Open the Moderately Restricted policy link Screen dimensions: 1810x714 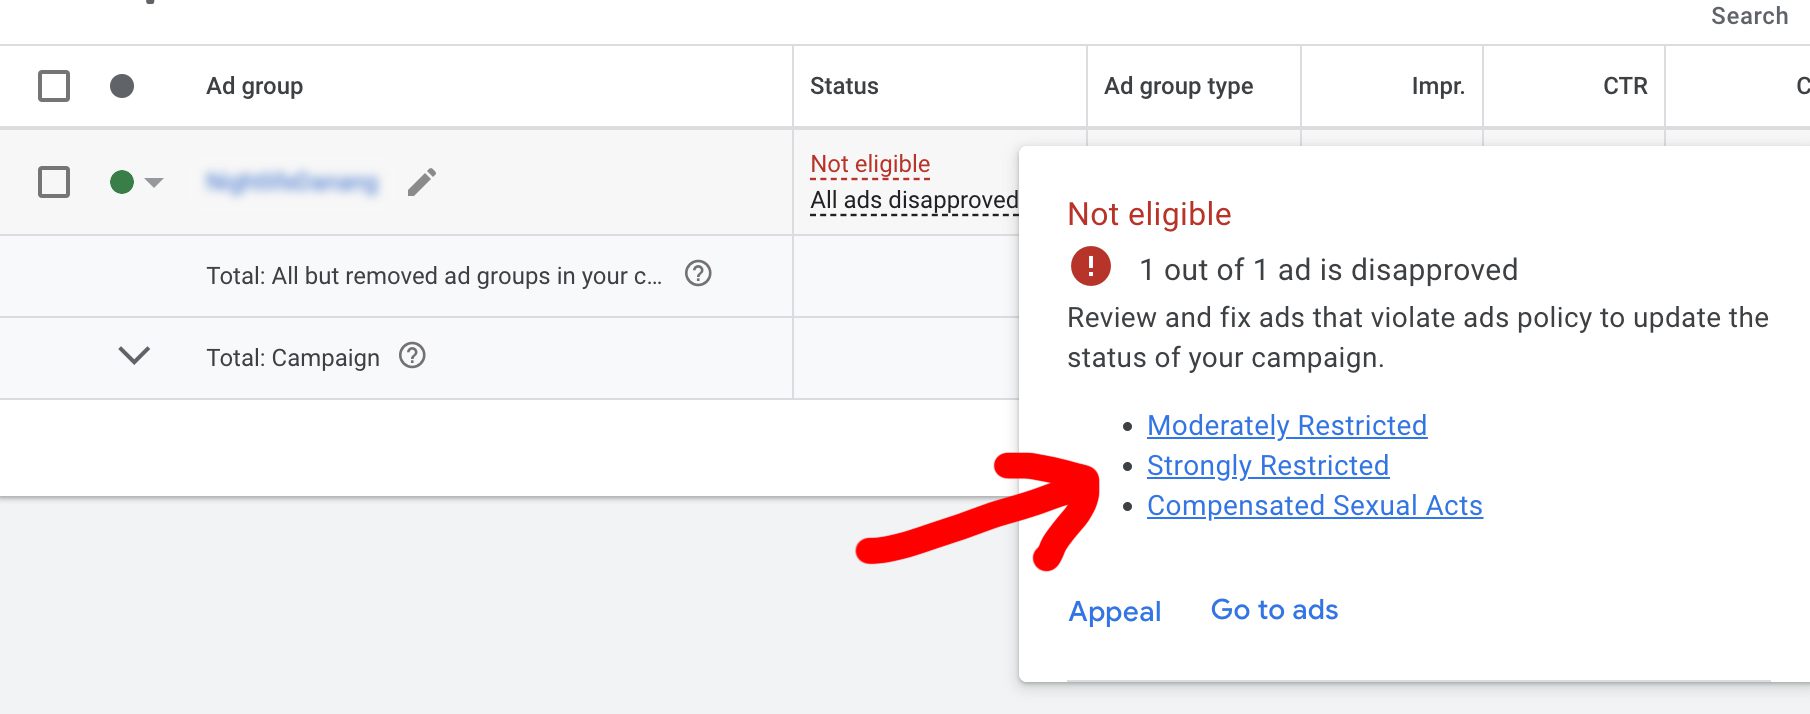pyautogui.click(x=1286, y=426)
